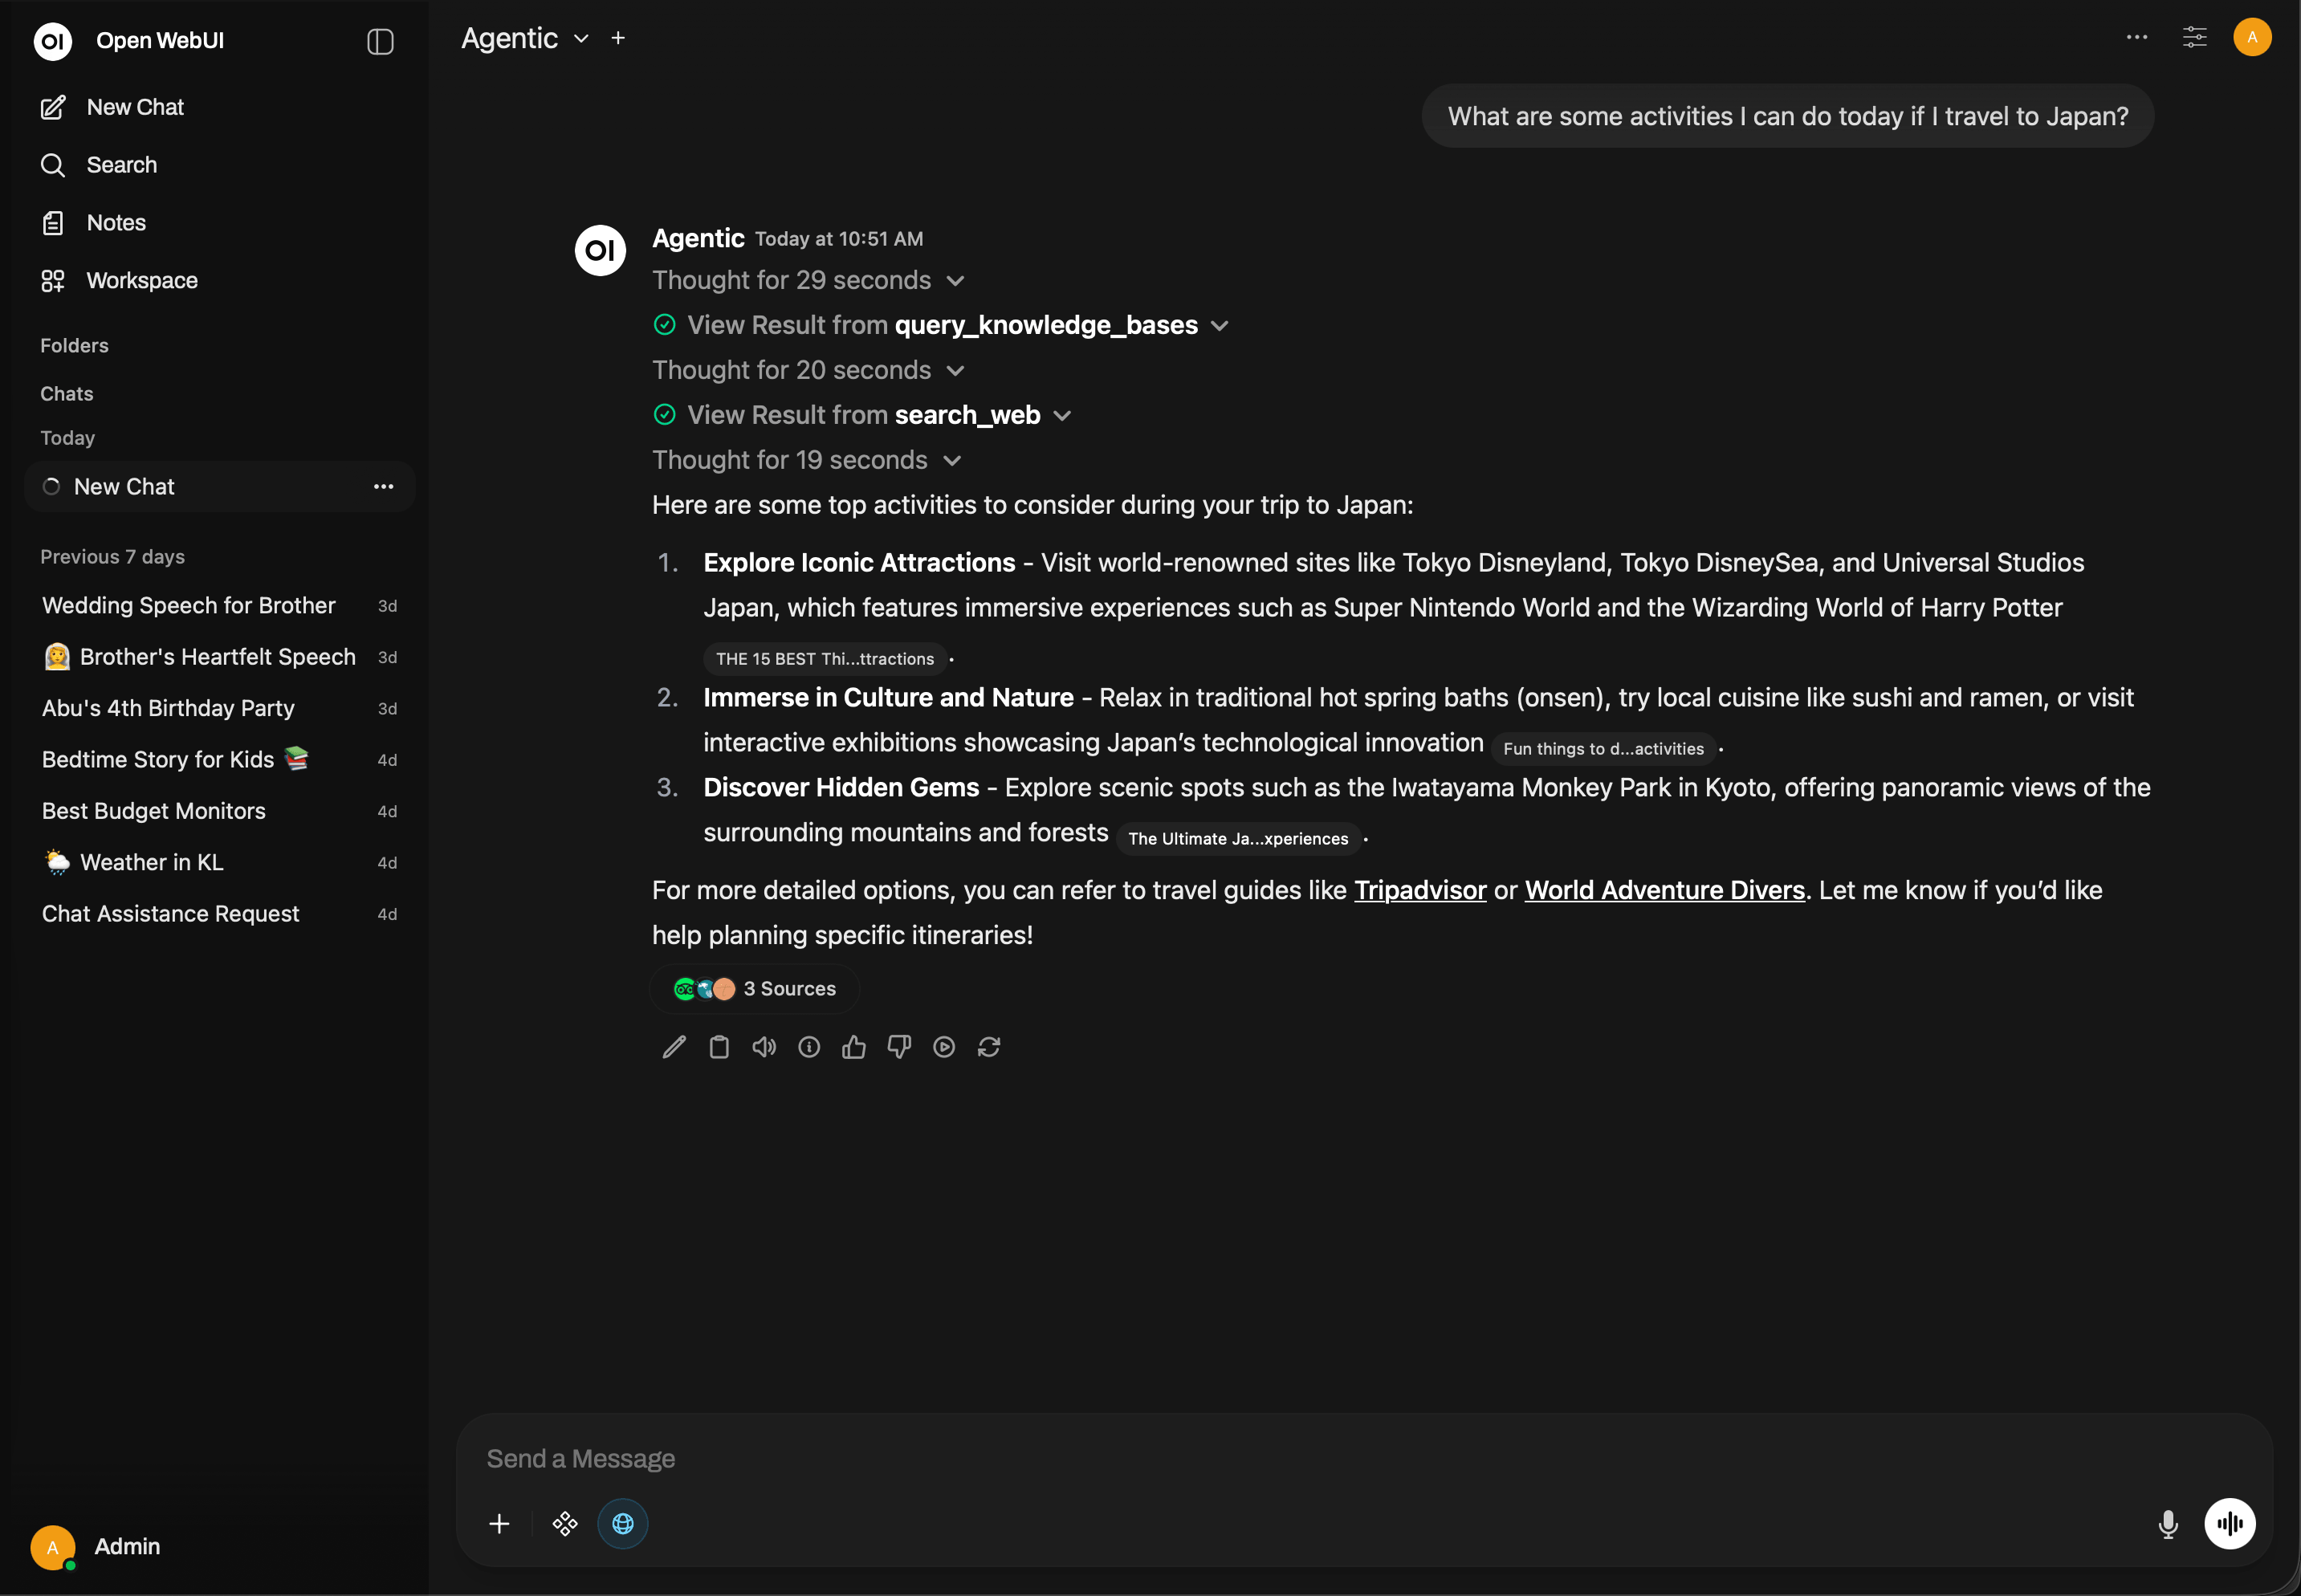Start voice call mode
The height and width of the screenshot is (1596, 2301).
[2230, 1523]
